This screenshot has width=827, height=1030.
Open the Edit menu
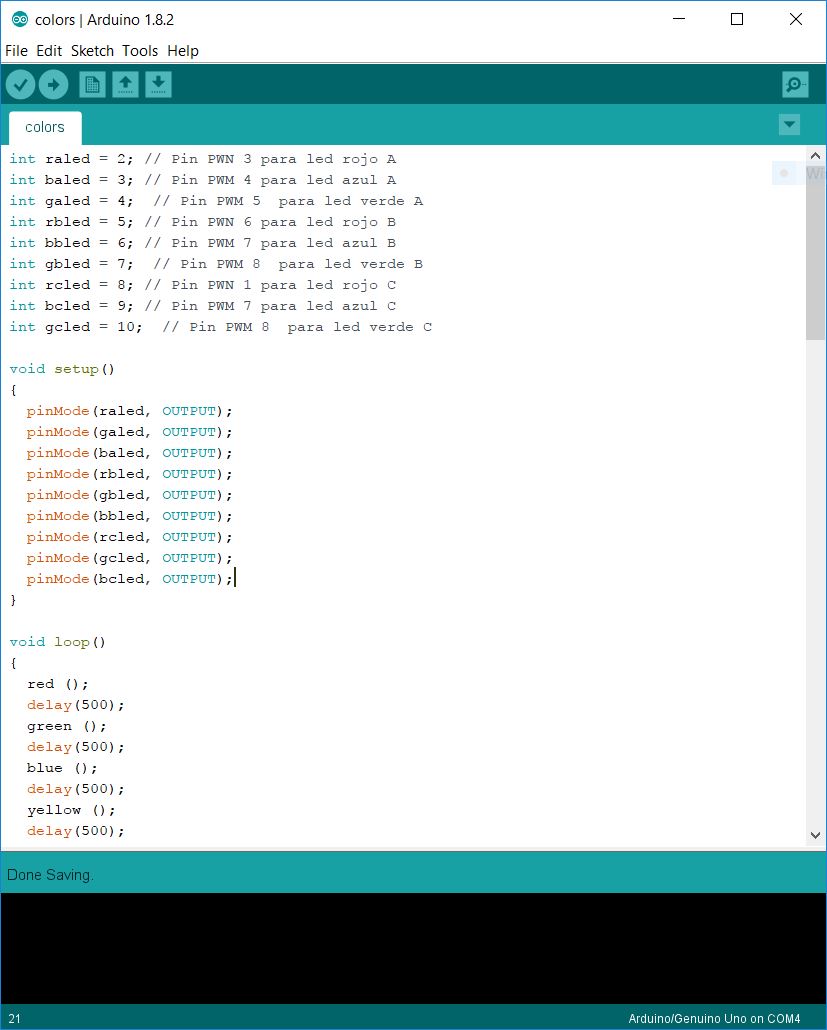(49, 51)
